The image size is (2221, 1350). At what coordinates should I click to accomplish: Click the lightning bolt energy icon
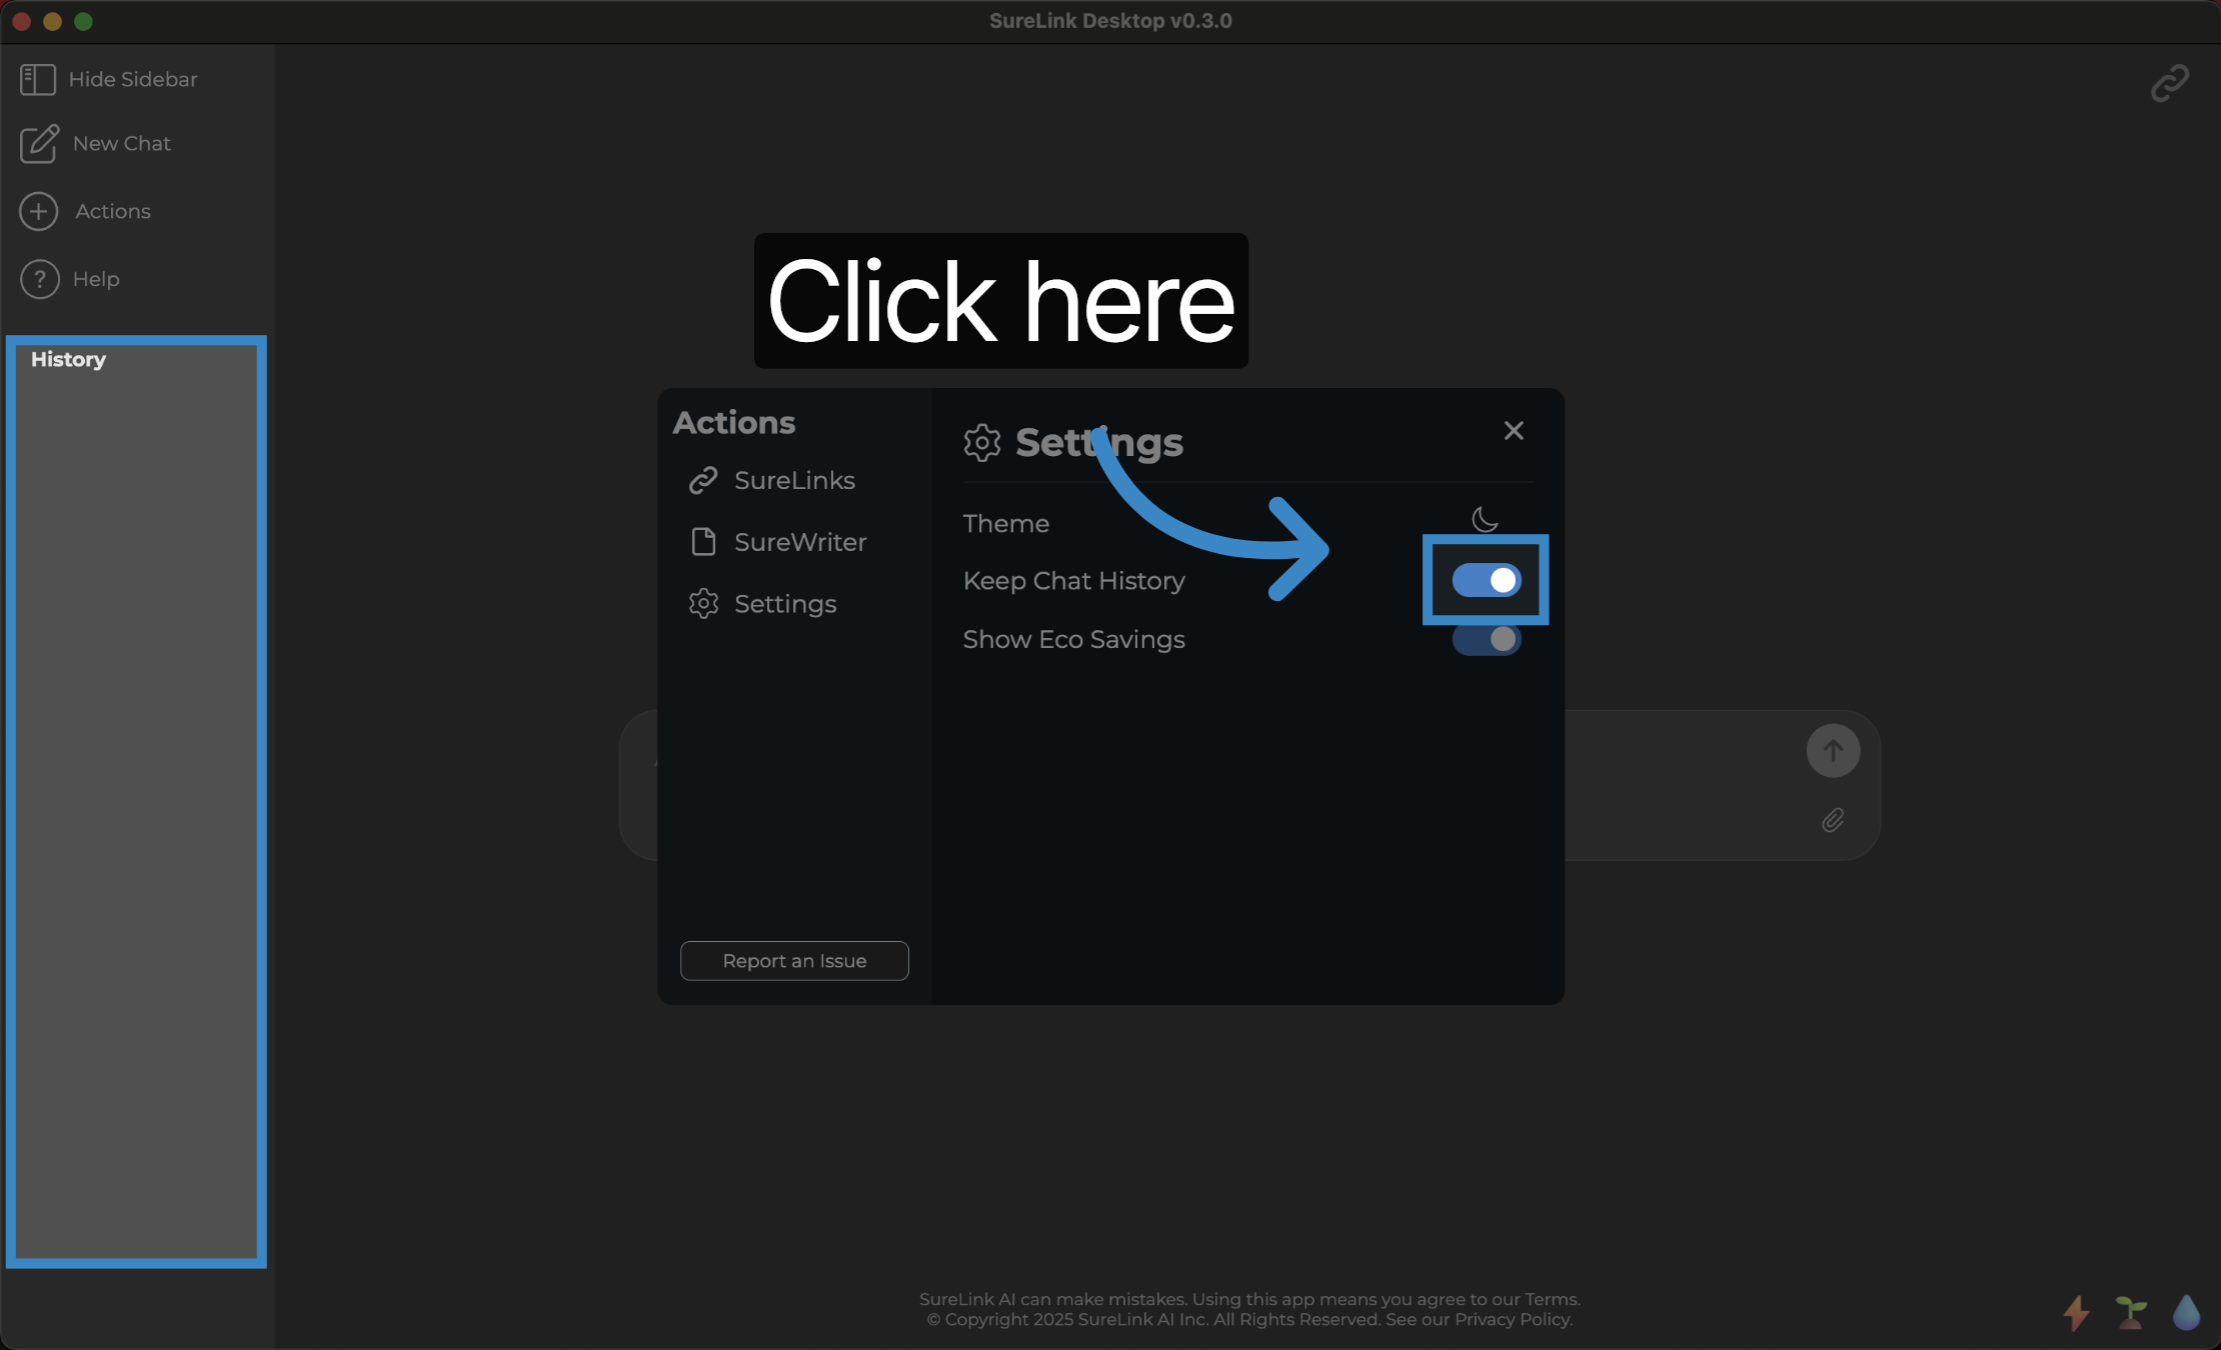[2076, 1313]
